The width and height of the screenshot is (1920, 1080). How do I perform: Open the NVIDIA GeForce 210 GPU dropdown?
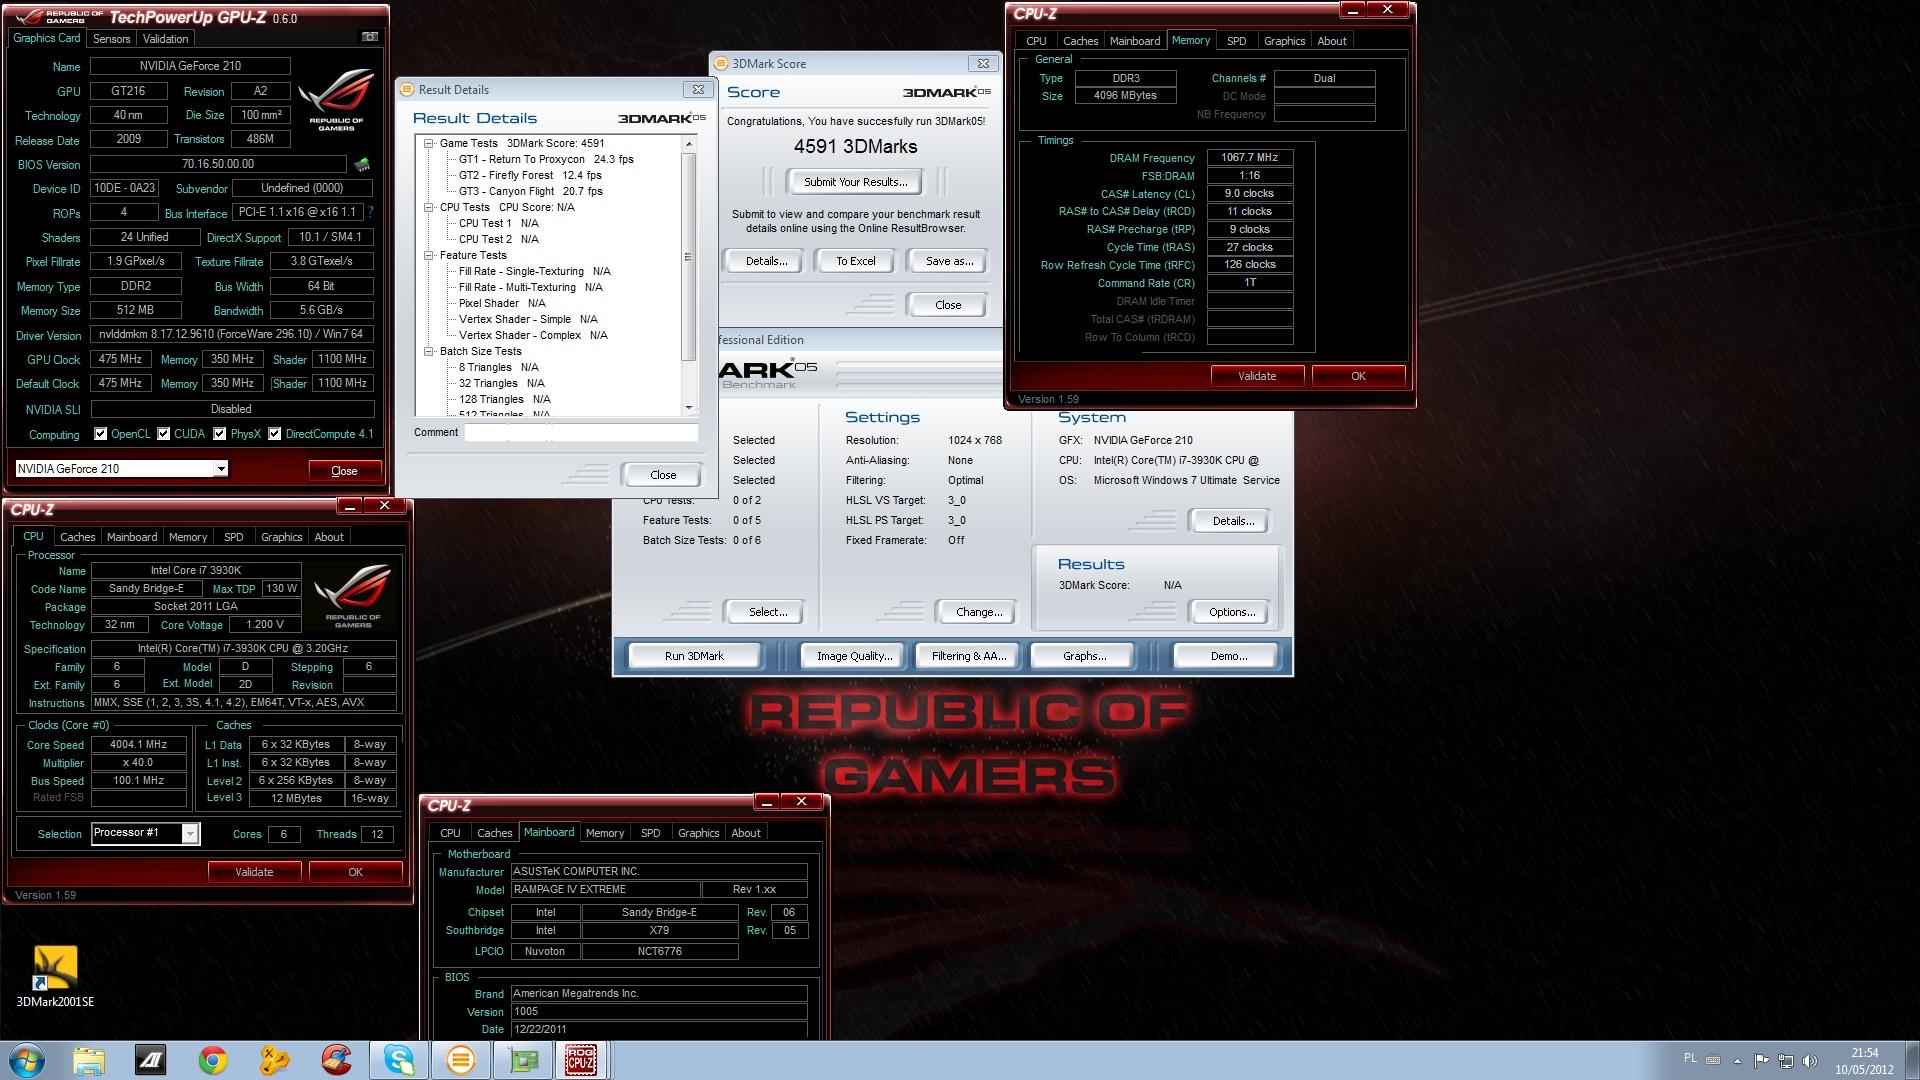(x=121, y=469)
